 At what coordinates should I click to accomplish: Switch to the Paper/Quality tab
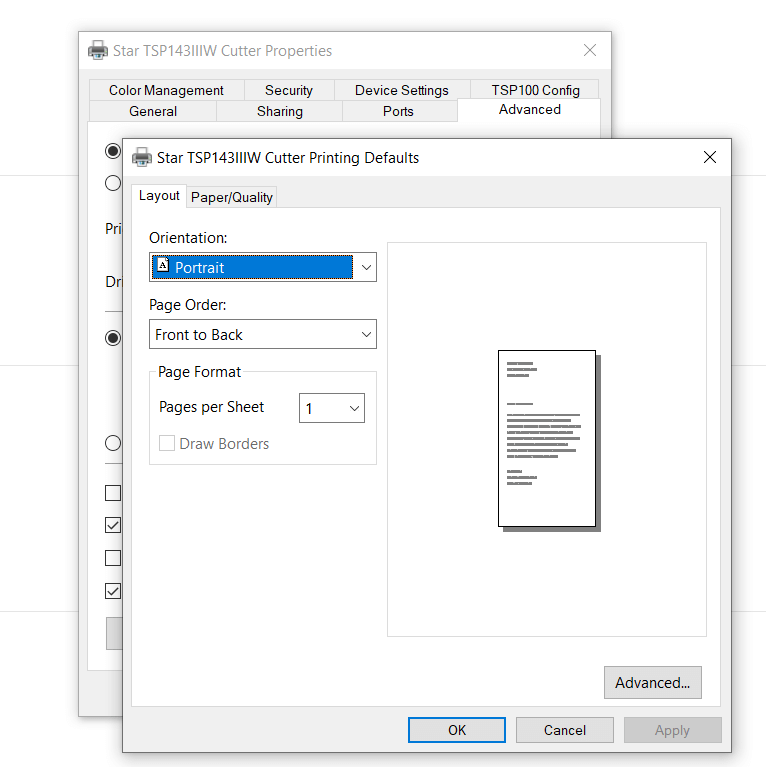(231, 197)
